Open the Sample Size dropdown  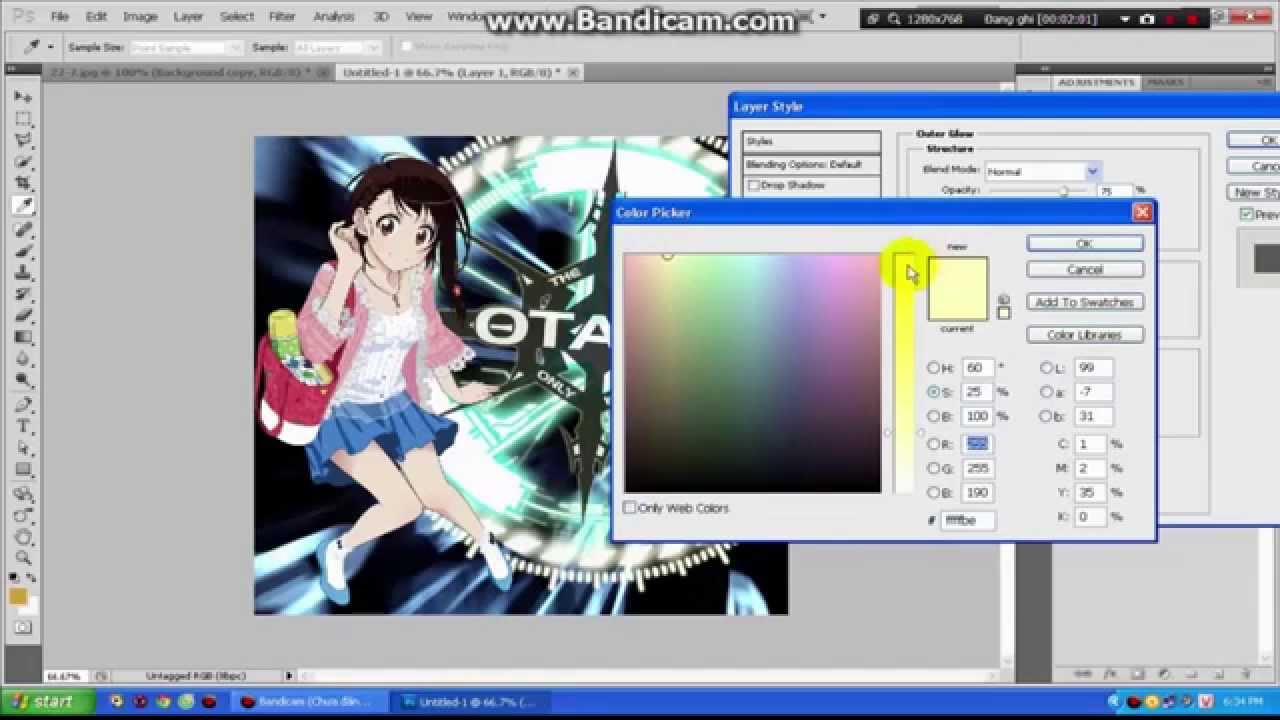(185, 47)
